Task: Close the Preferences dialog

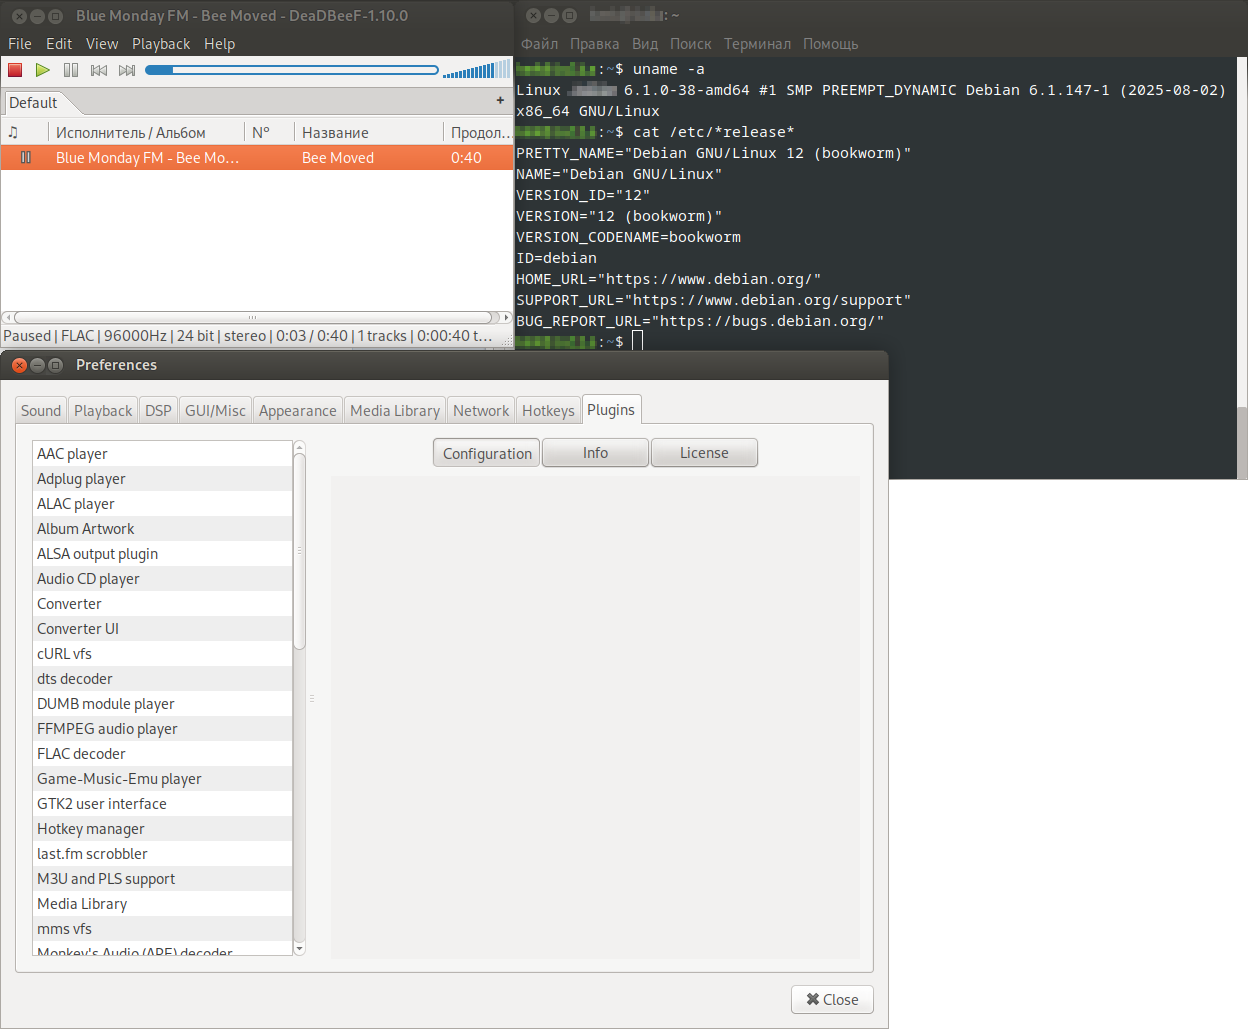Action: coord(832,1000)
